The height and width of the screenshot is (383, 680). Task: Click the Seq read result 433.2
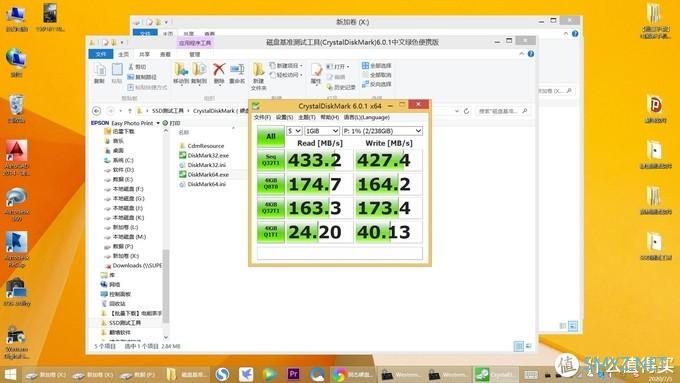[319, 160]
